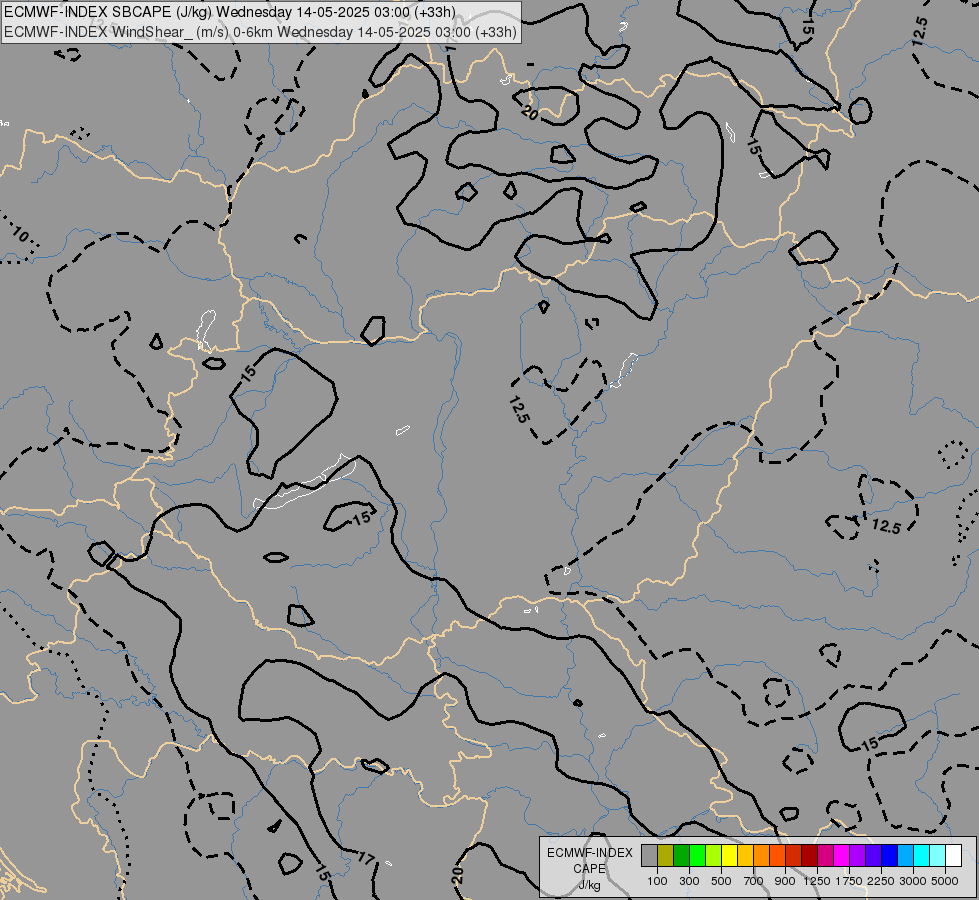Click the legend value 3000
Screen dimensions: 979x900
[x=913, y=881]
